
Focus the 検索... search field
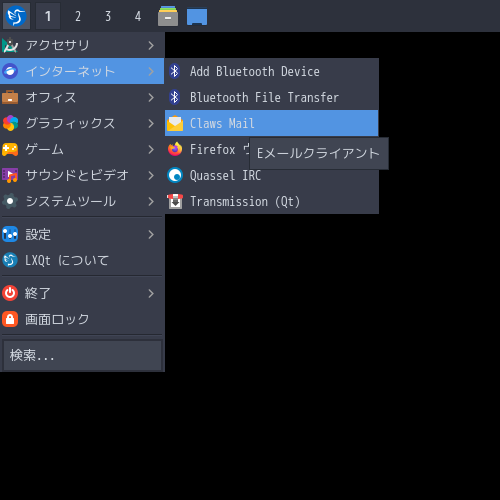pyautogui.click(x=82, y=355)
